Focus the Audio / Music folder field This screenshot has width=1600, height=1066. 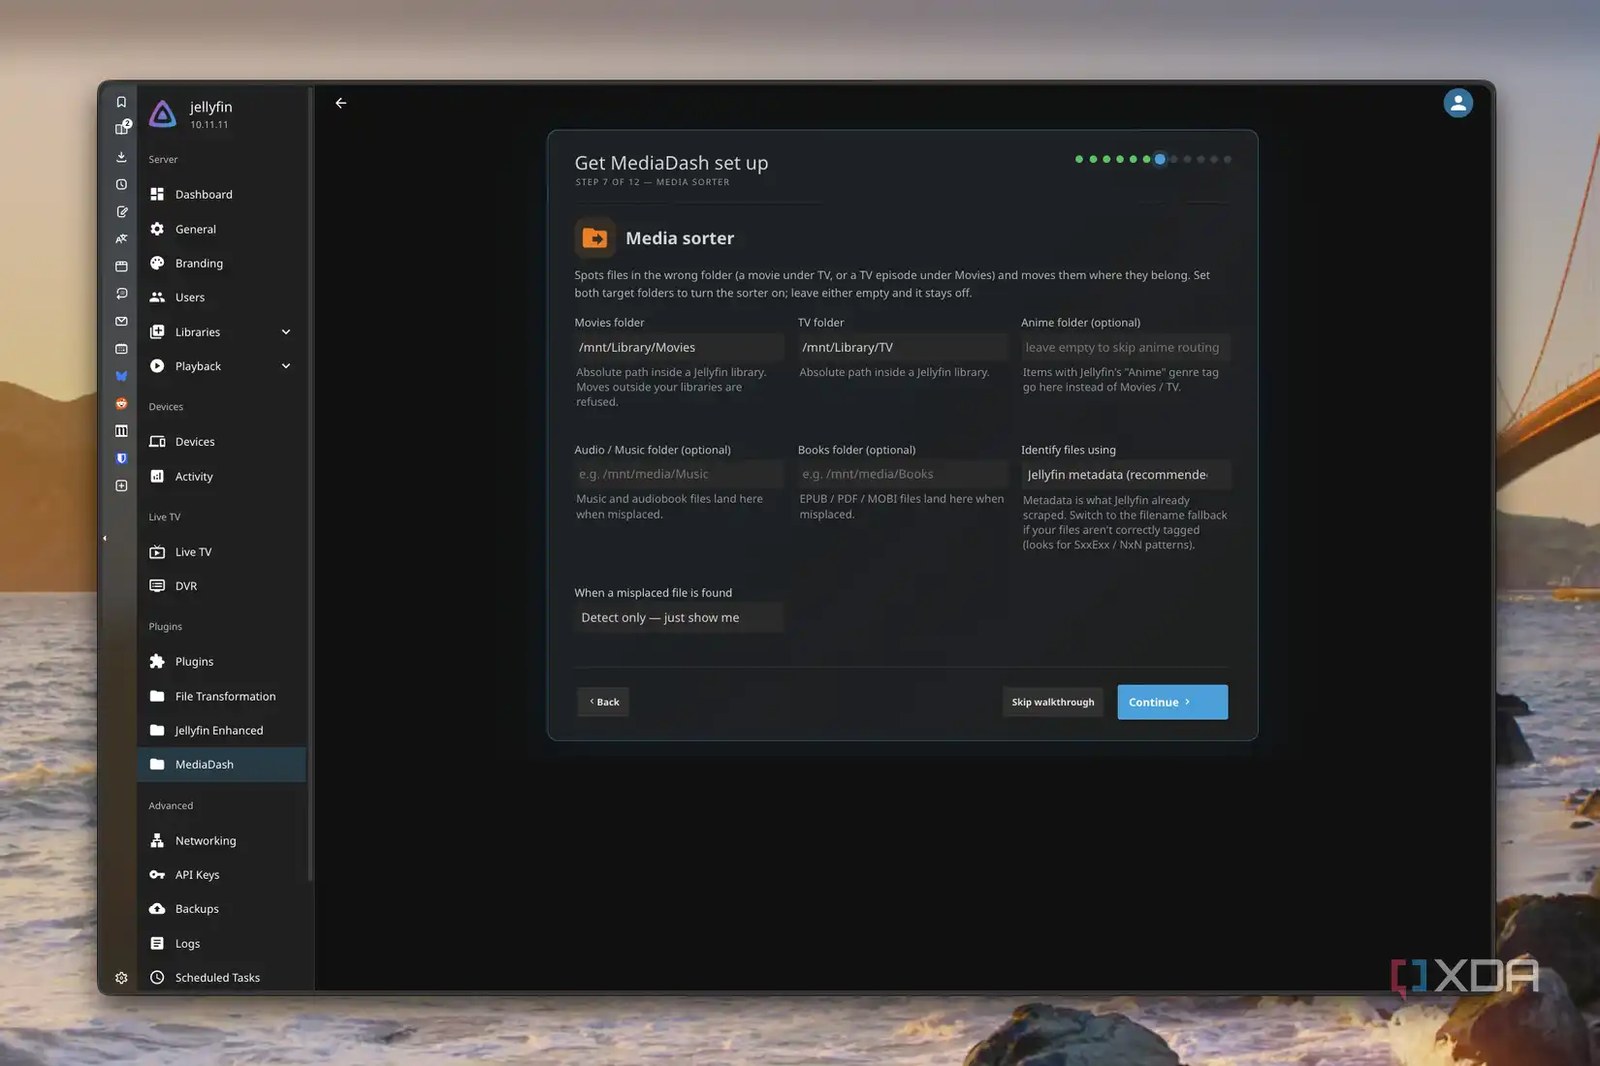tap(679, 474)
